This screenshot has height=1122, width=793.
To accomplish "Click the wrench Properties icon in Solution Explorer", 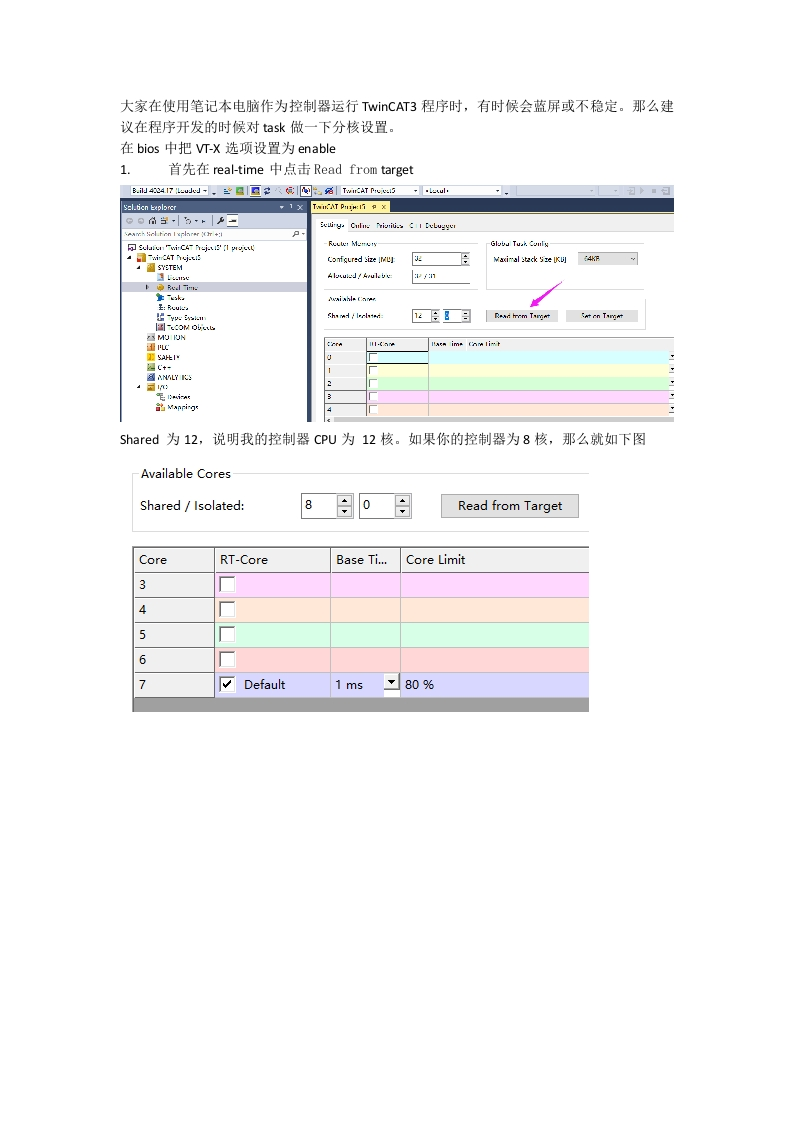I will click(220, 220).
